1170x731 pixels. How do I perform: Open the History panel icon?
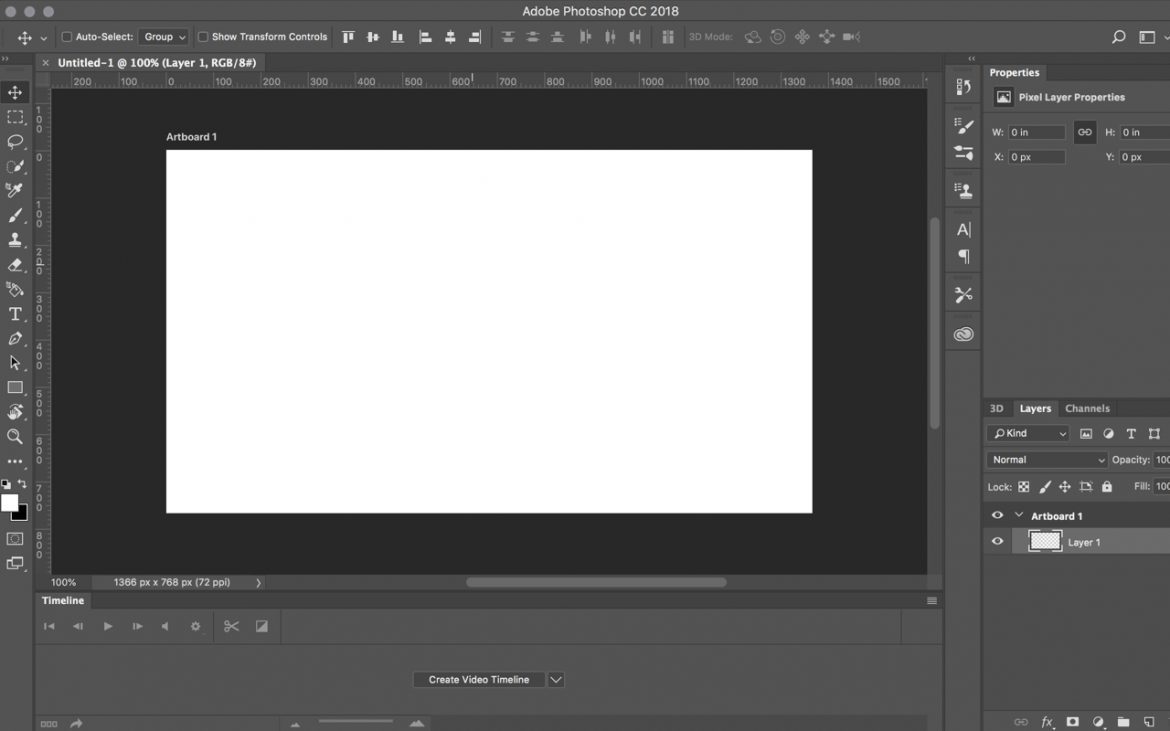[x=963, y=87]
